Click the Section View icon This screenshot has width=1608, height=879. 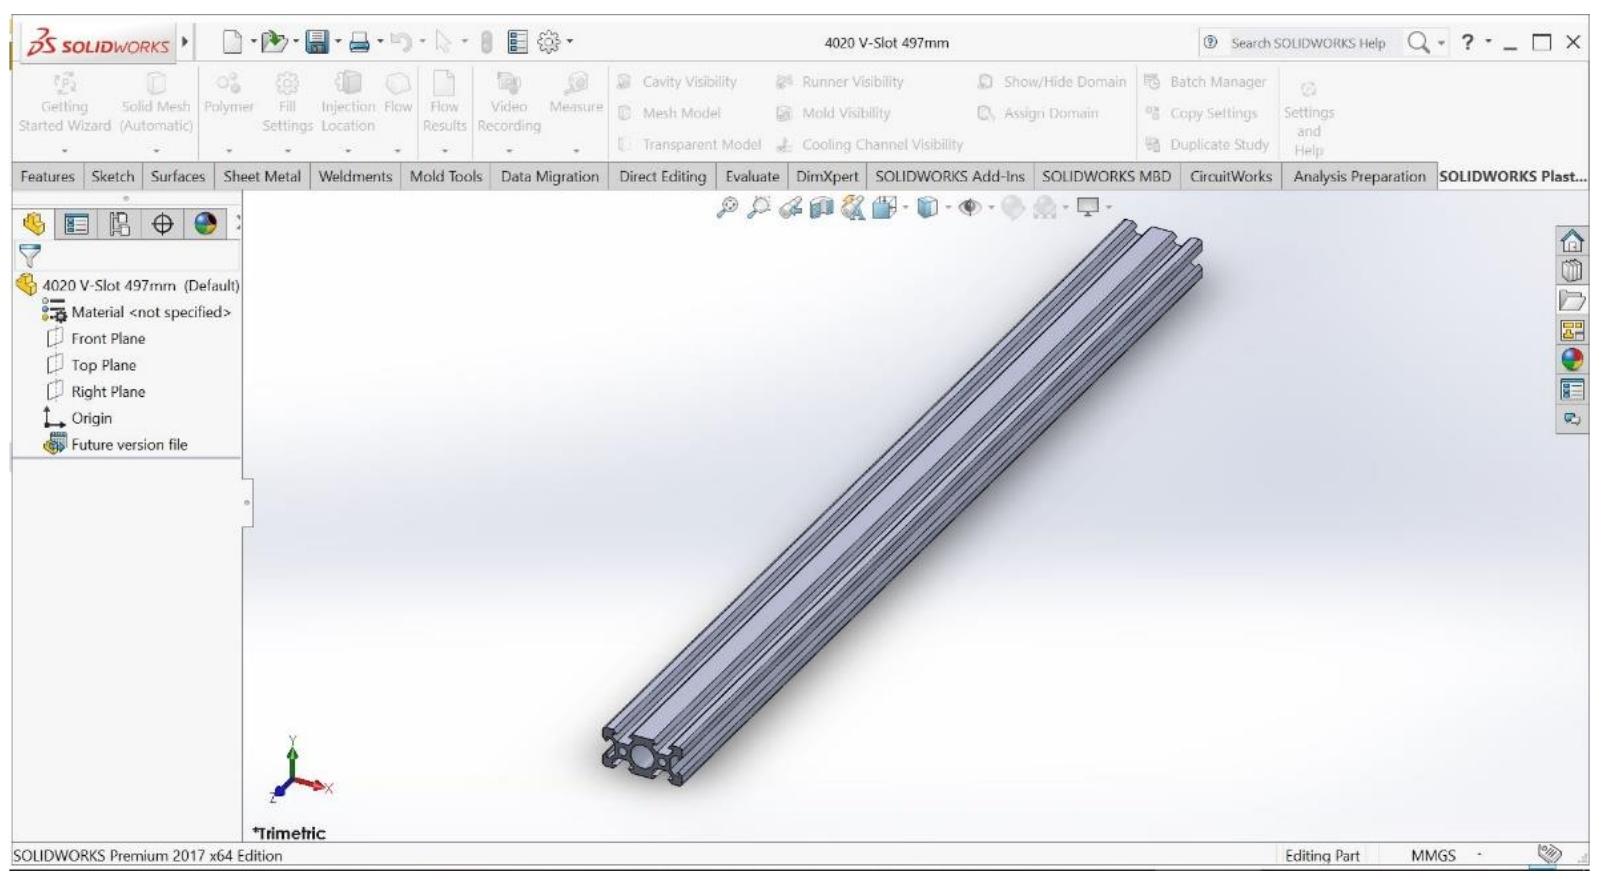click(x=821, y=207)
